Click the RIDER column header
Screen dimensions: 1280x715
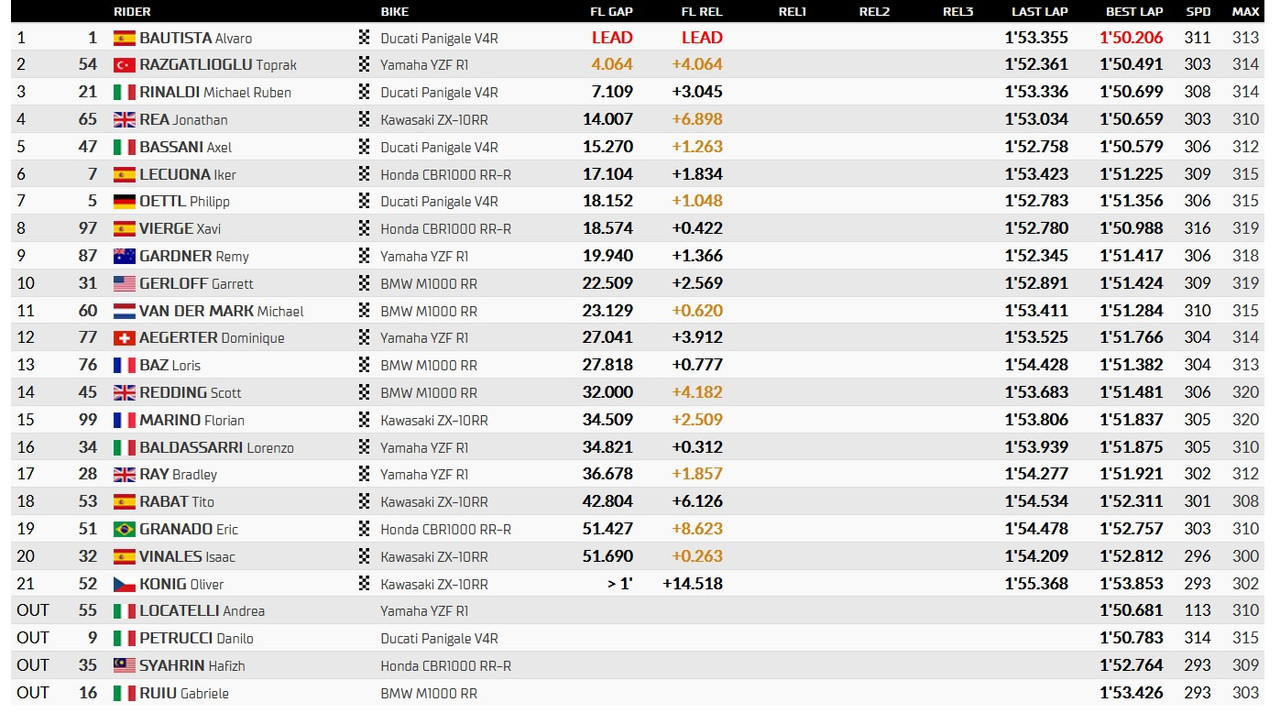click(x=133, y=12)
